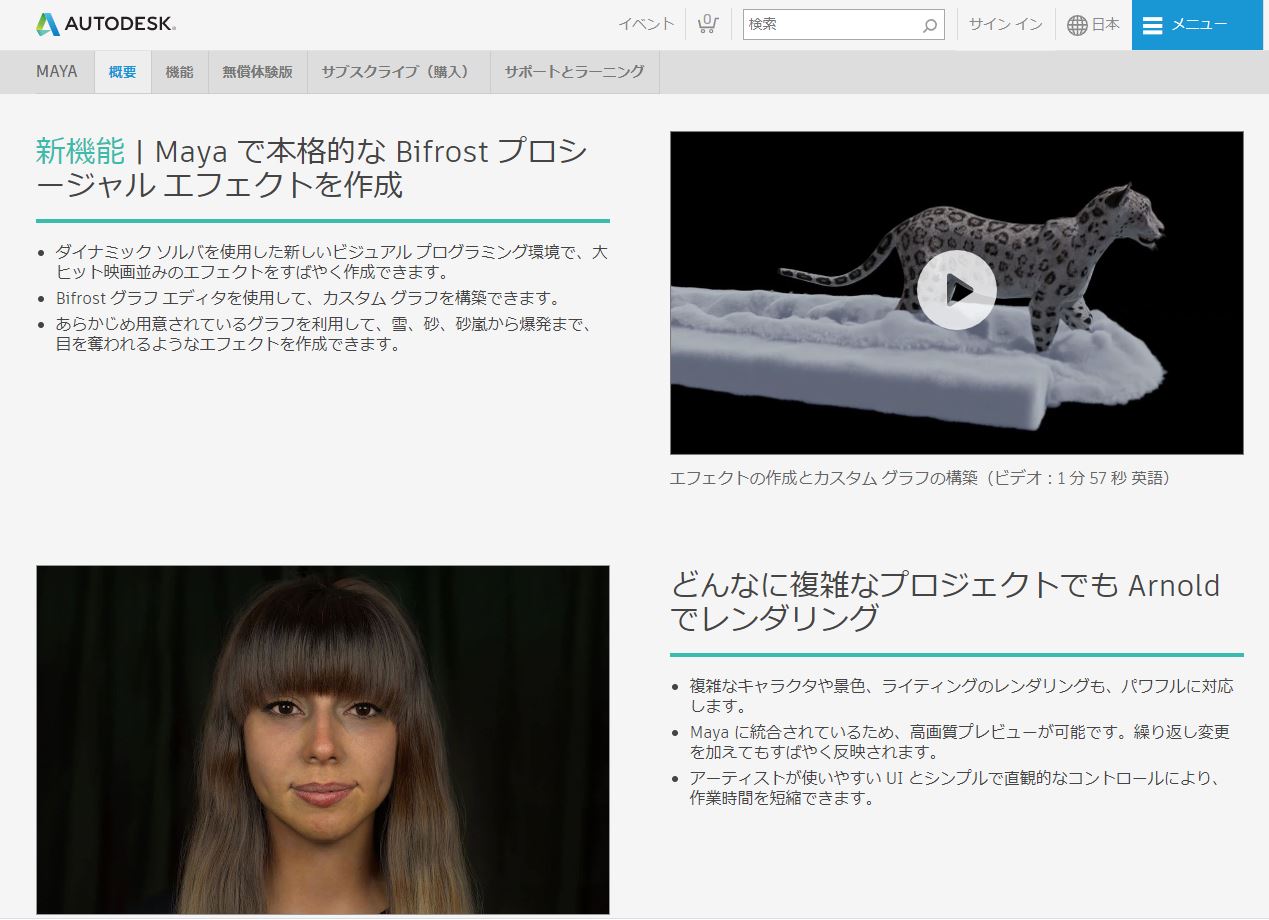Image resolution: width=1269 pixels, height=920 pixels.
Task: Open the shopping cart
Action: click(708, 24)
